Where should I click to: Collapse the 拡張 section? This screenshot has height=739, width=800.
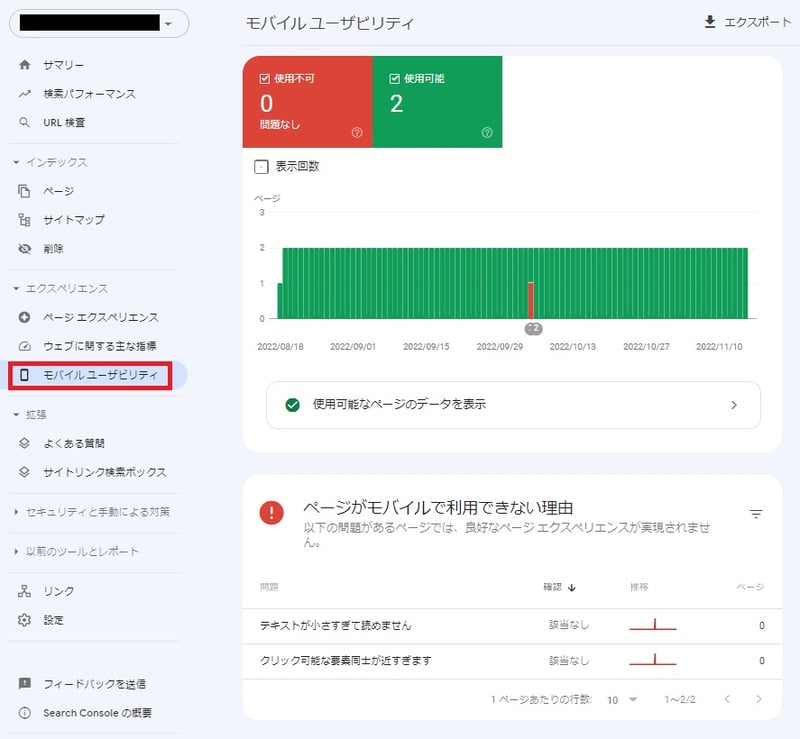[x=16, y=414]
